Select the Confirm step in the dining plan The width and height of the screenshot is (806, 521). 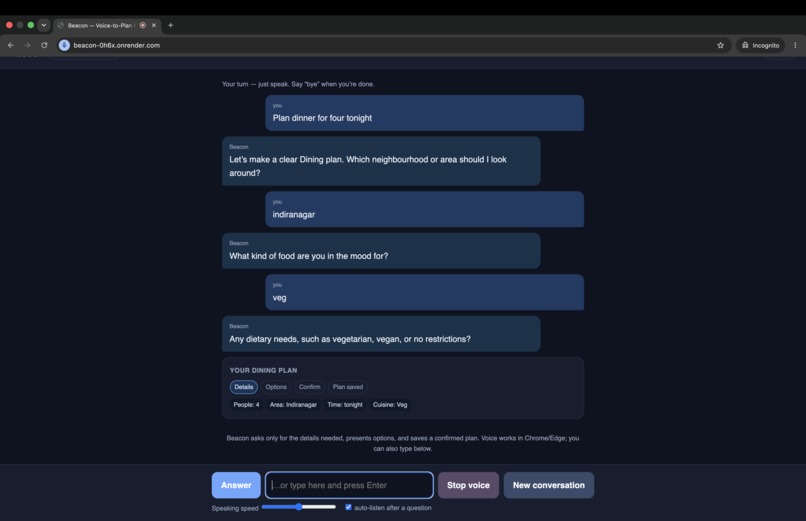coord(309,387)
